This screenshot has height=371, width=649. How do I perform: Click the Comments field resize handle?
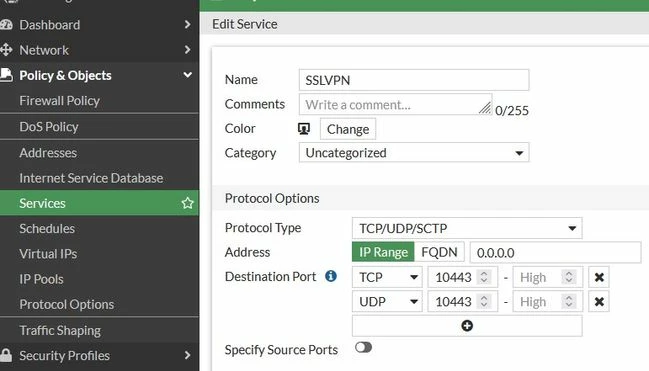(x=485, y=108)
